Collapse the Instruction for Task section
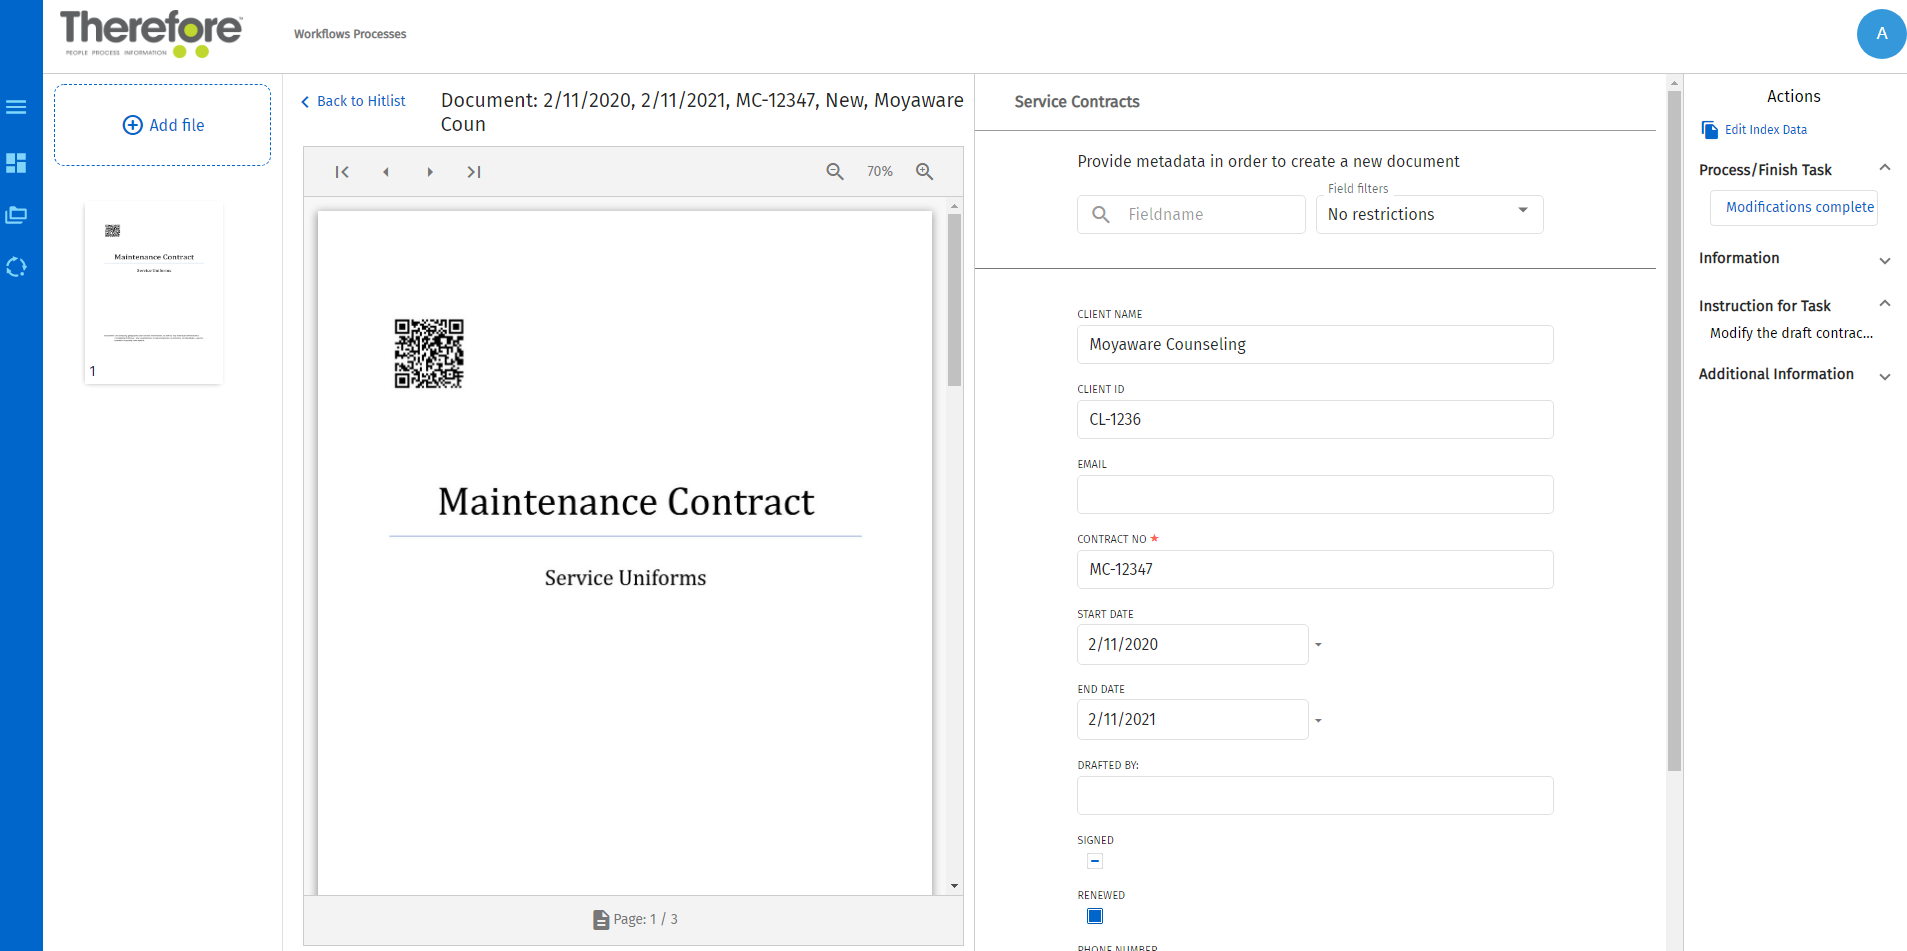1907x951 pixels. coord(1886,303)
